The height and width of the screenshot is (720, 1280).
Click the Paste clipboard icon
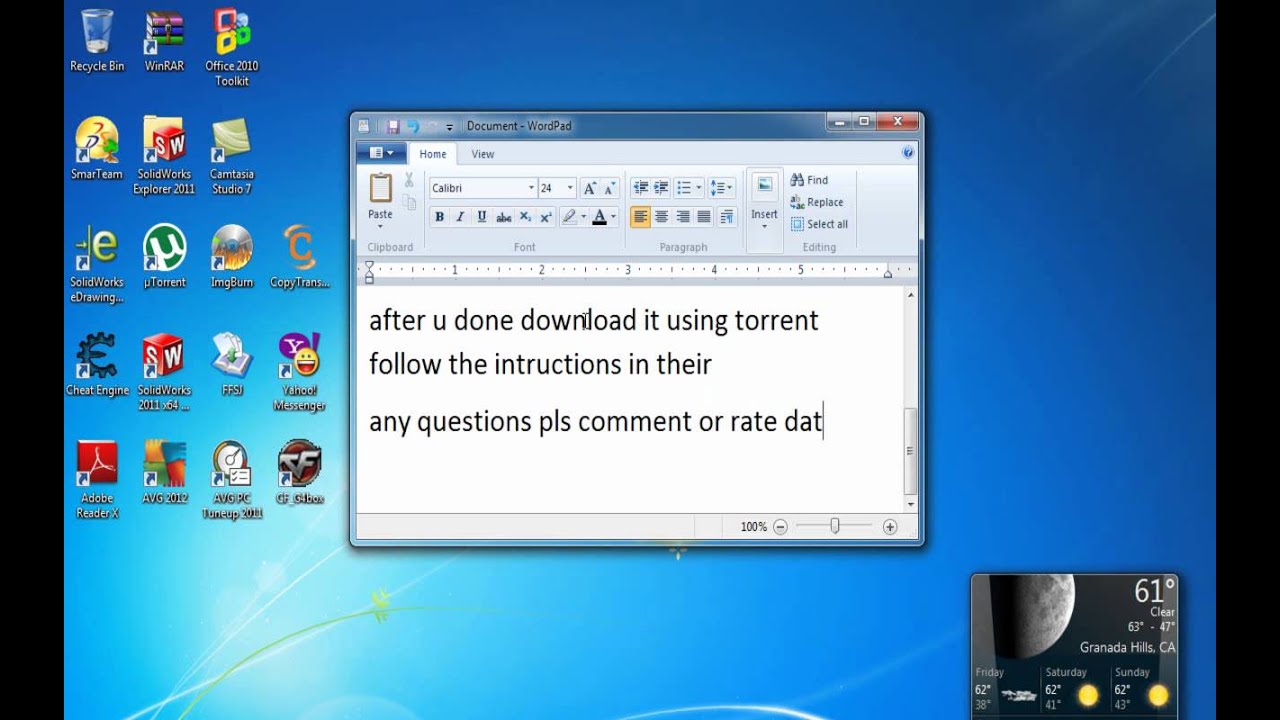coord(380,188)
